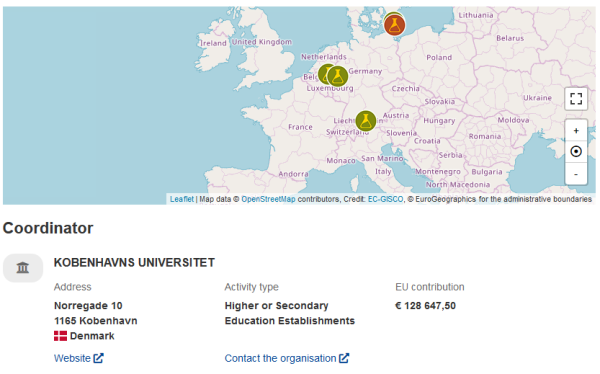Zoom in the map with plus button
Screen dimensions: 600x374
point(576,131)
